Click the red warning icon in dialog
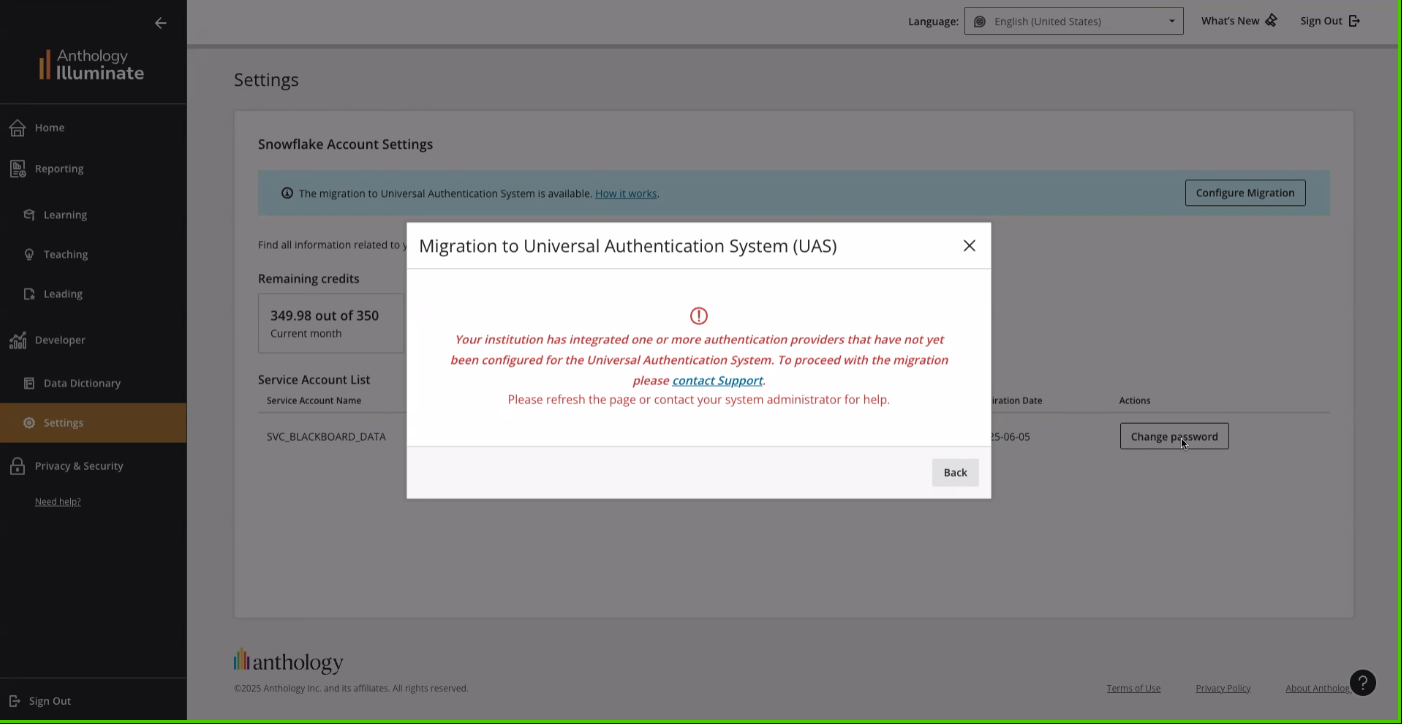Viewport: 1402px width, 724px height. 699,316
